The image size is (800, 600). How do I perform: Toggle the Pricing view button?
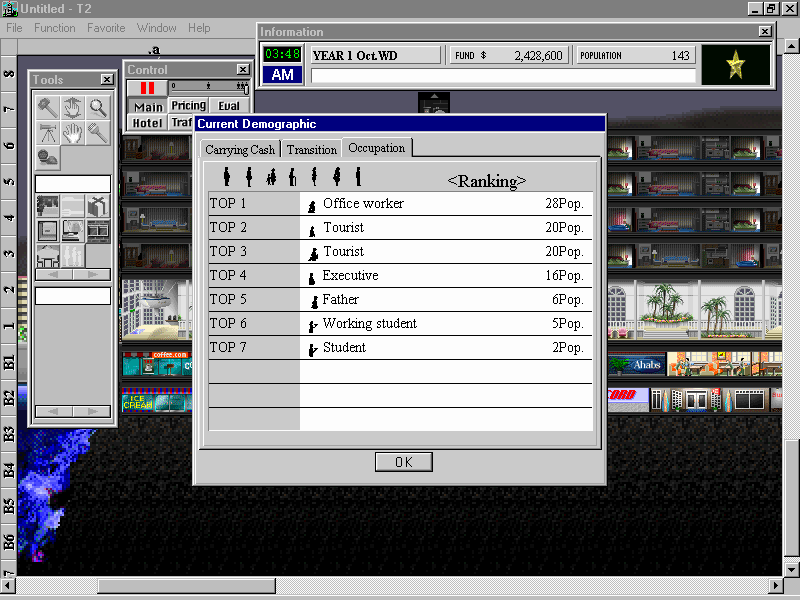tap(188, 106)
